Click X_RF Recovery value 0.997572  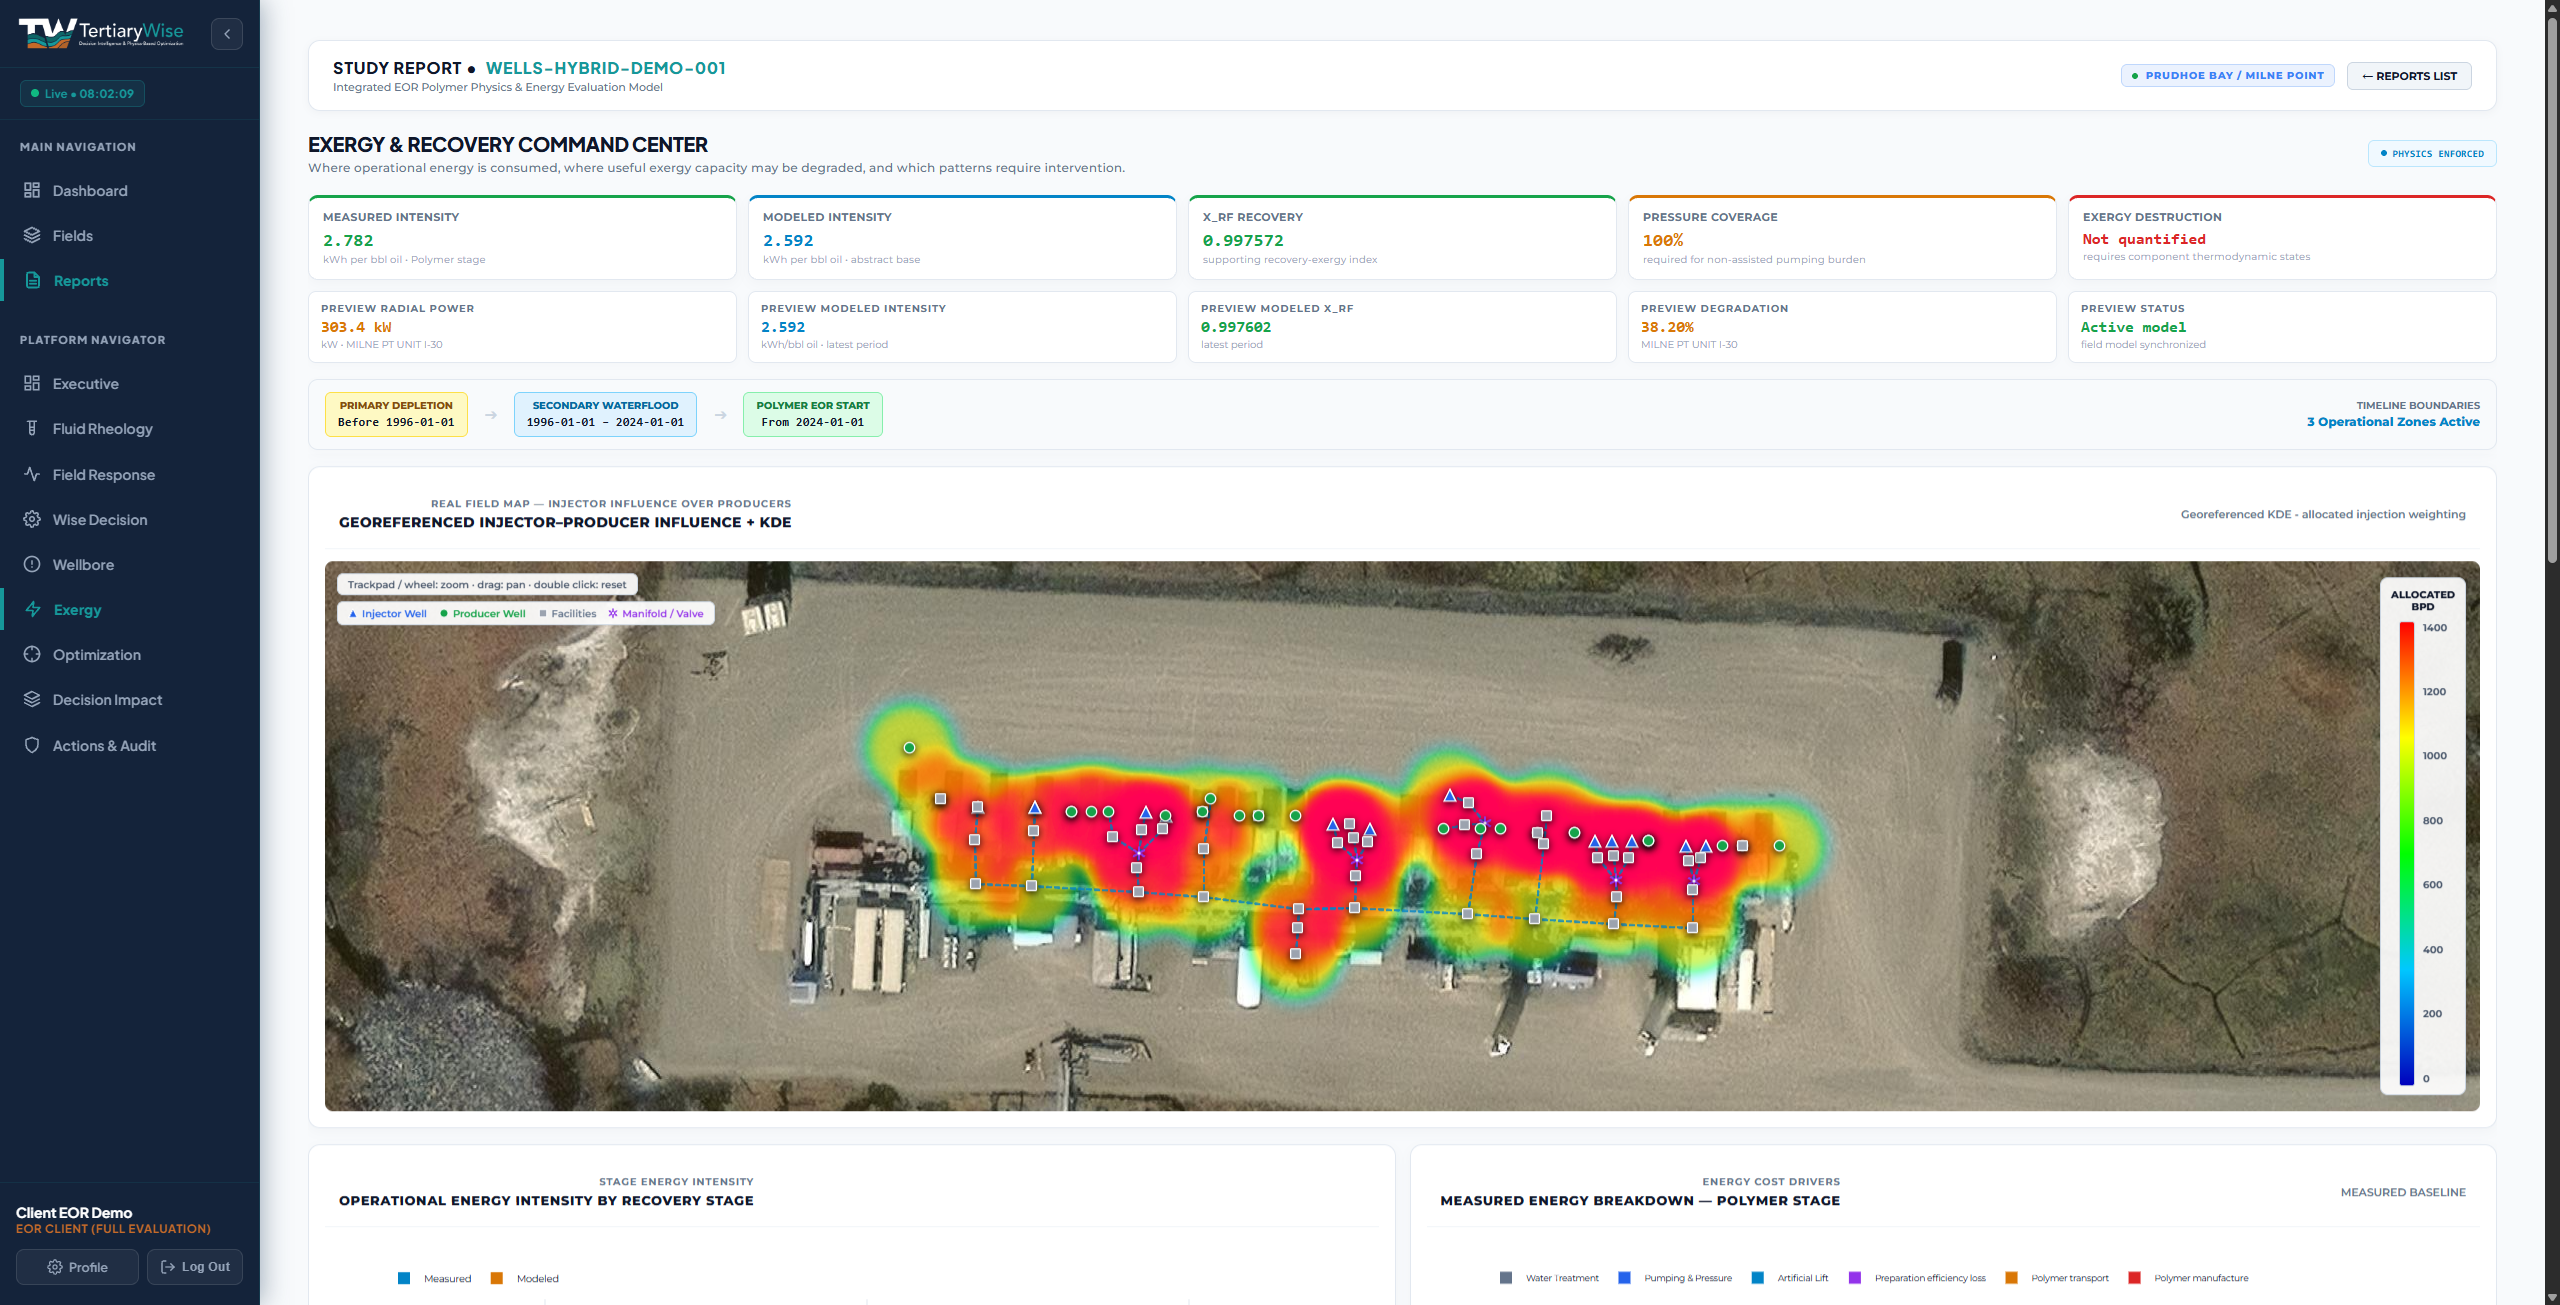[1243, 241]
